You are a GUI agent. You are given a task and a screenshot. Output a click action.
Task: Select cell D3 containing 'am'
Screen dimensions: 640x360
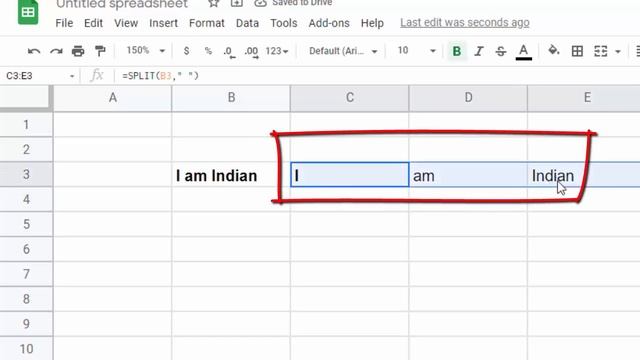click(x=468, y=175)
